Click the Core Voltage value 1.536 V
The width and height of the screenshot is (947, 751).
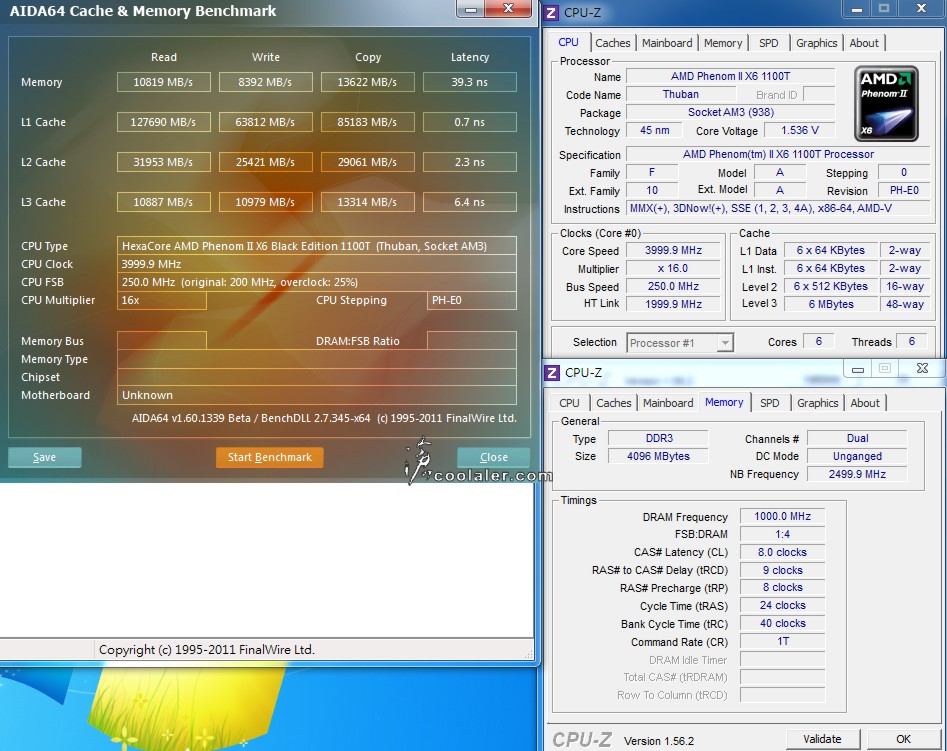[x=800, y=131]
